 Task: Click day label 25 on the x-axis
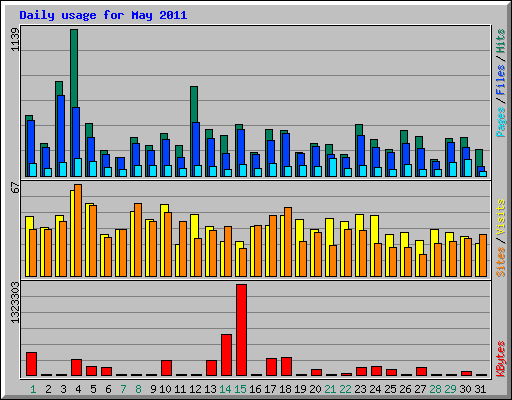(x=390, y=389)
